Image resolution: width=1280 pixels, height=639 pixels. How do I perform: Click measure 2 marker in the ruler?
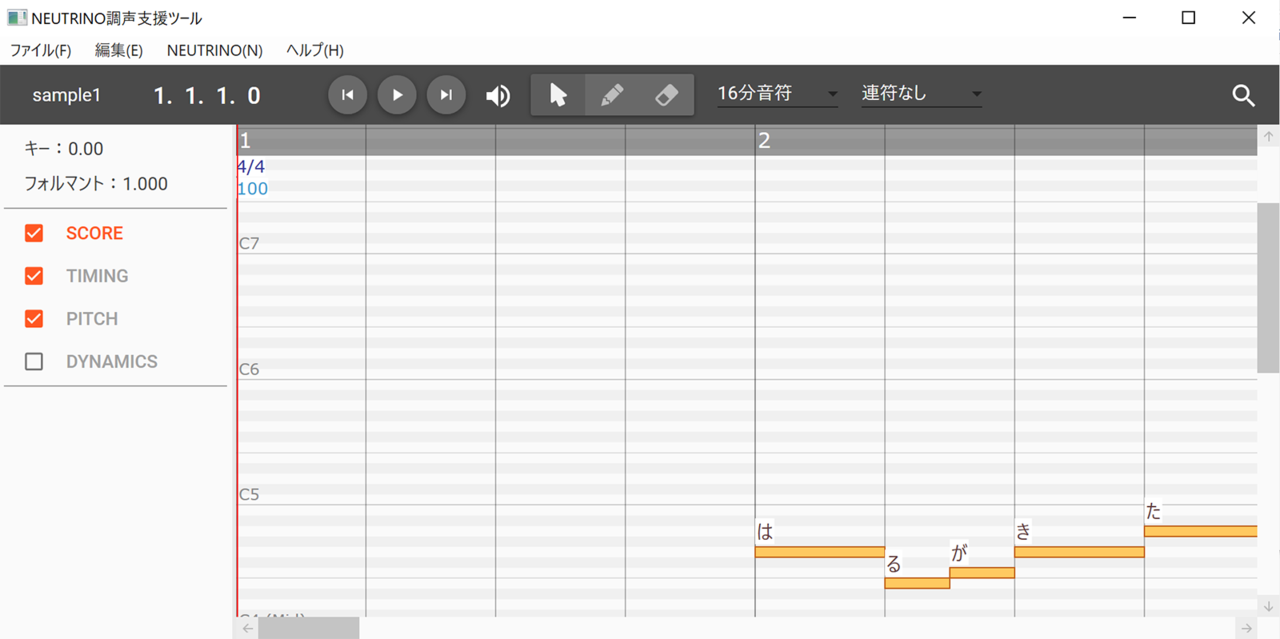tap(765, 140)
